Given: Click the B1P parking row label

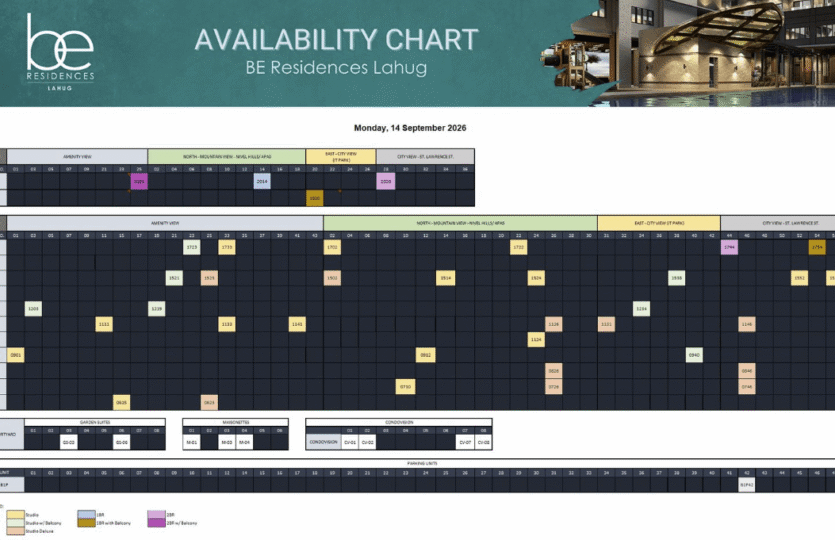Looking at the screenshot, I should tap(12, 485).
